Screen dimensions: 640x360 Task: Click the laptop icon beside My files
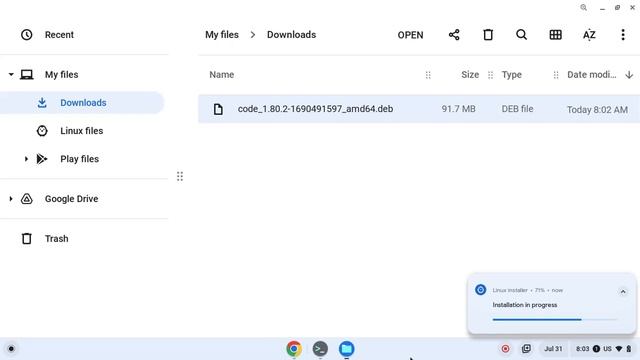pos(27,75)
